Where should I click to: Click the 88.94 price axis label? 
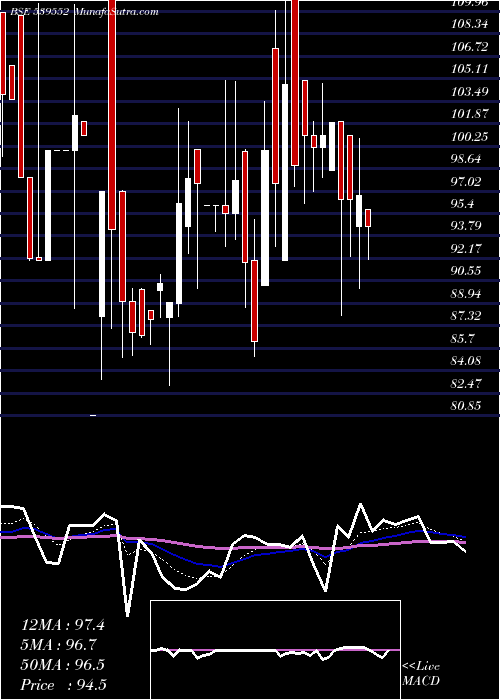click(467, 294)
